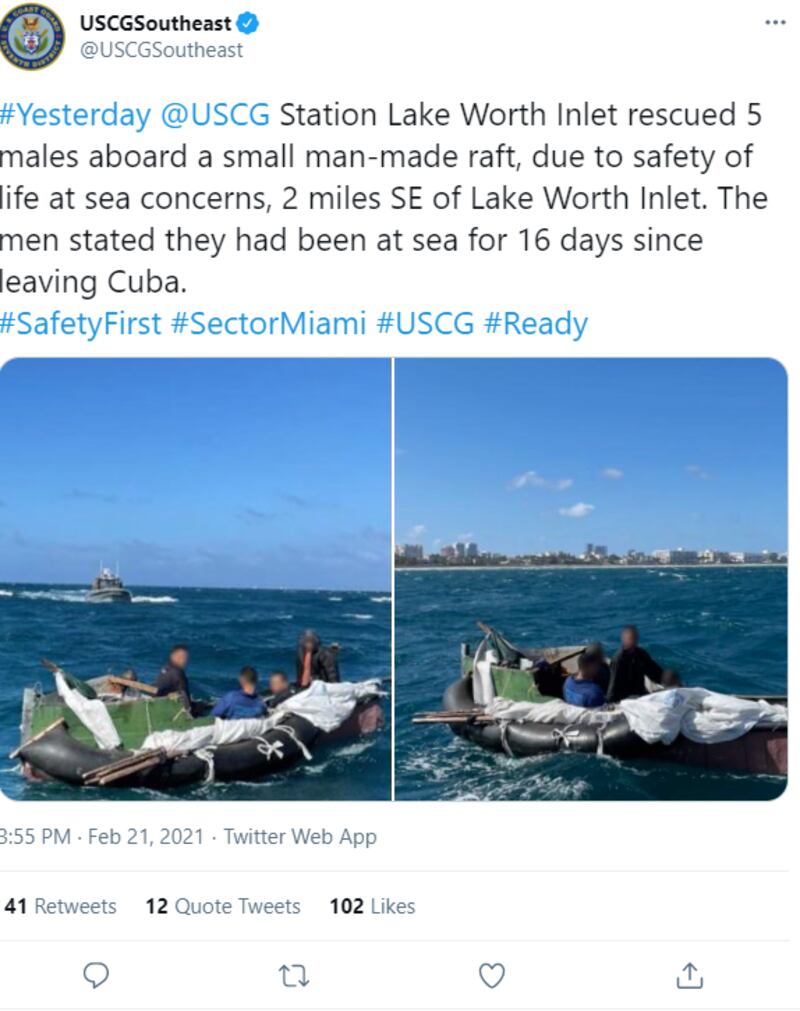Viewport: 800px width, 1011px height.
Task: Click the blue verified badge icon
Action: [x=248, y=24]
